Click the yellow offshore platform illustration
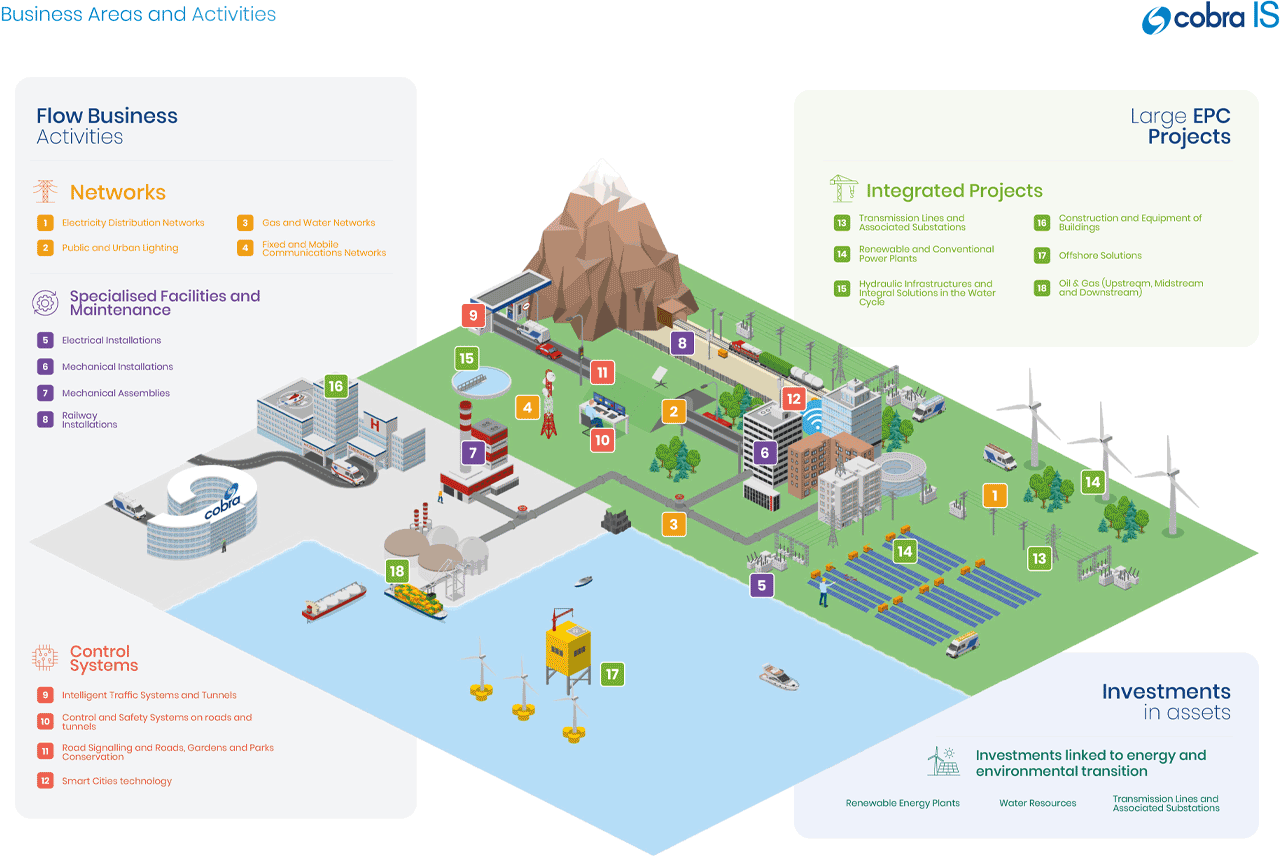1280x856 pixels. tap(568, 649)
